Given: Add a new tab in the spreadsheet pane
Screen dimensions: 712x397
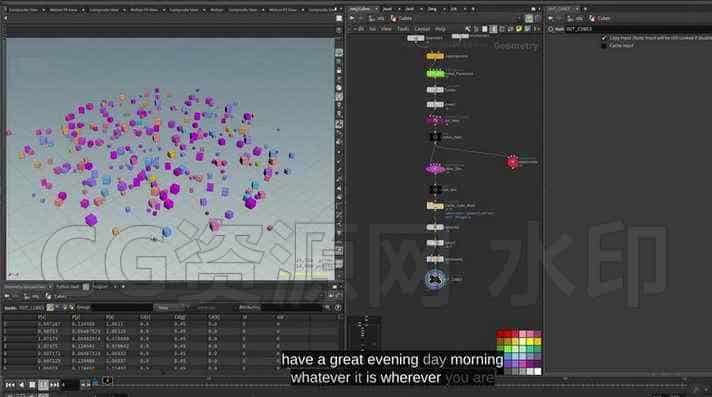Looking at the screenshot, I should [x=124, y=287].
